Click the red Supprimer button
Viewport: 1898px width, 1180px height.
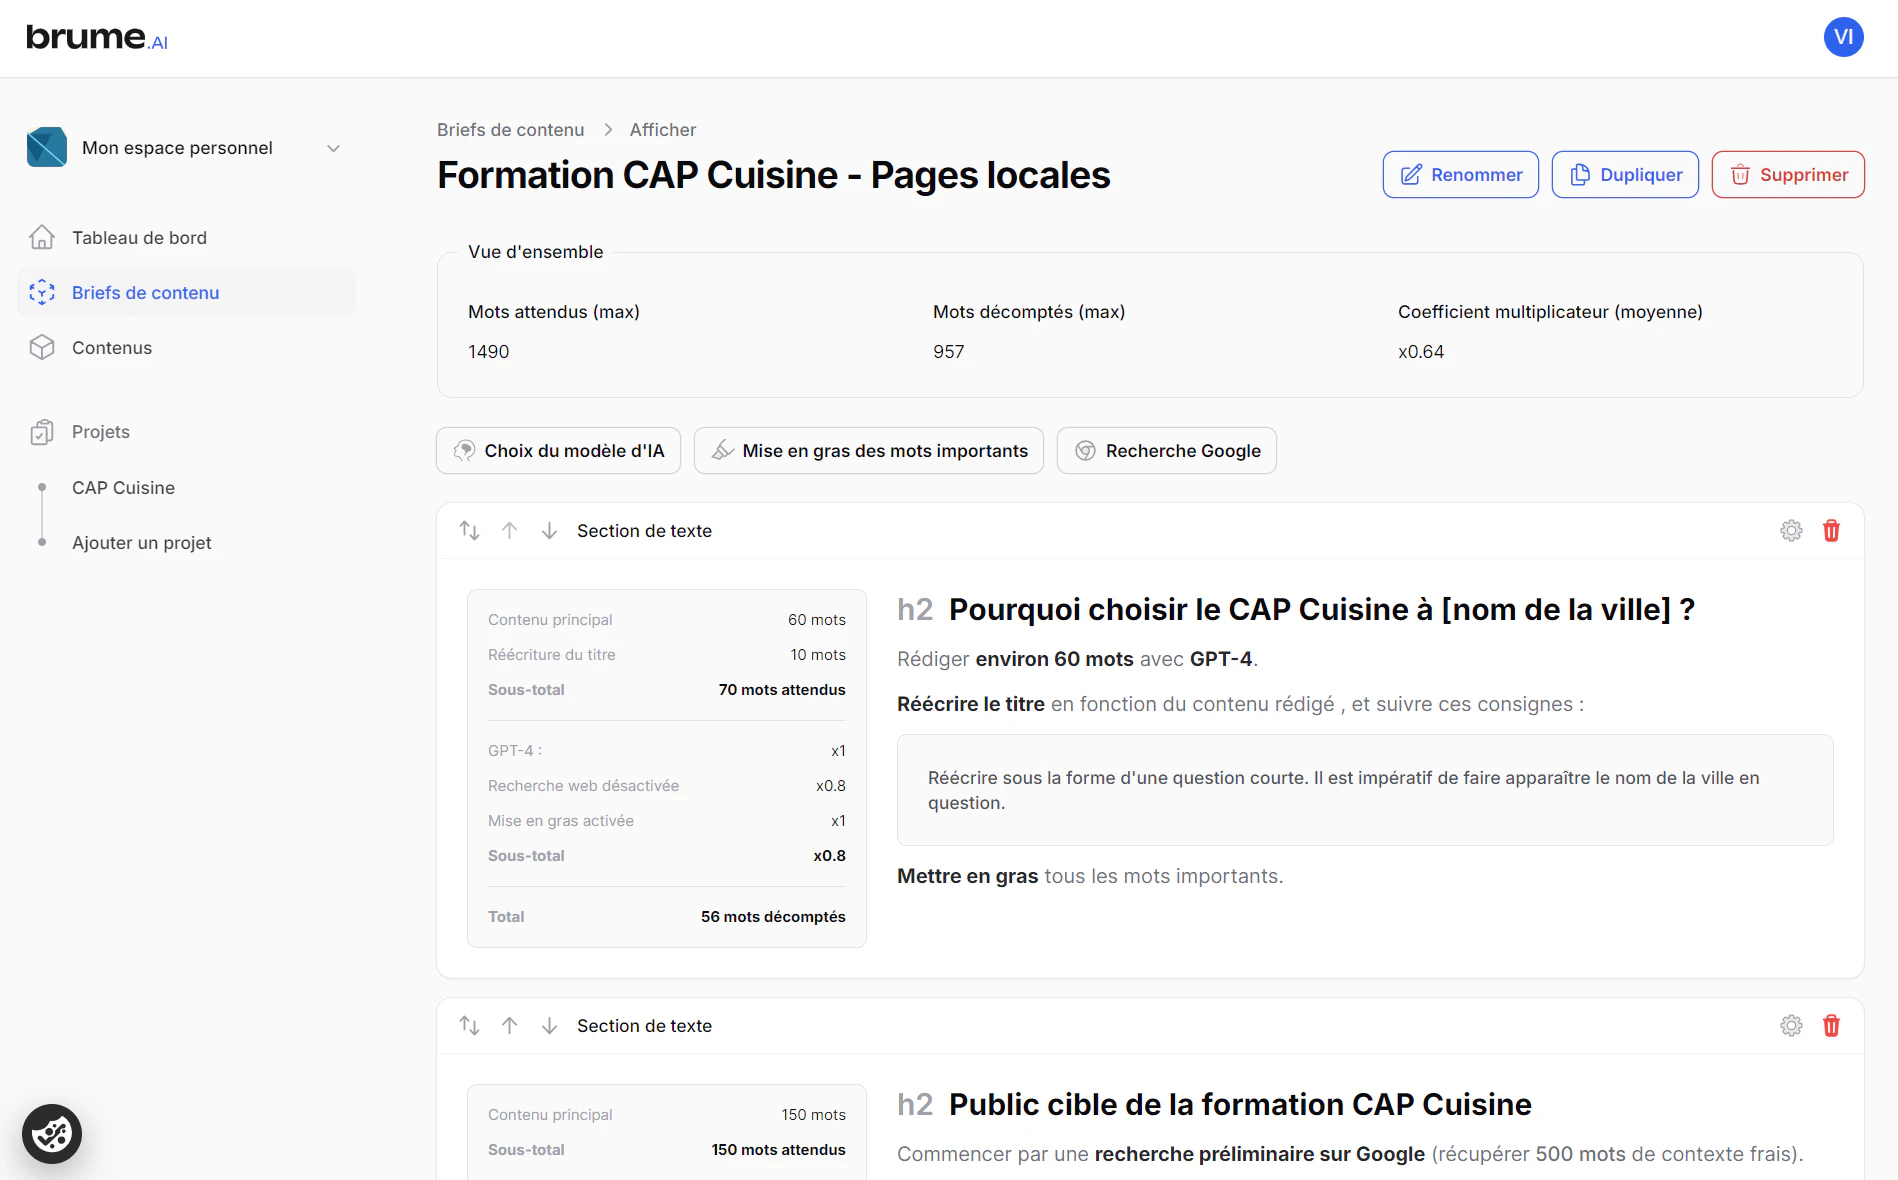1788,175
